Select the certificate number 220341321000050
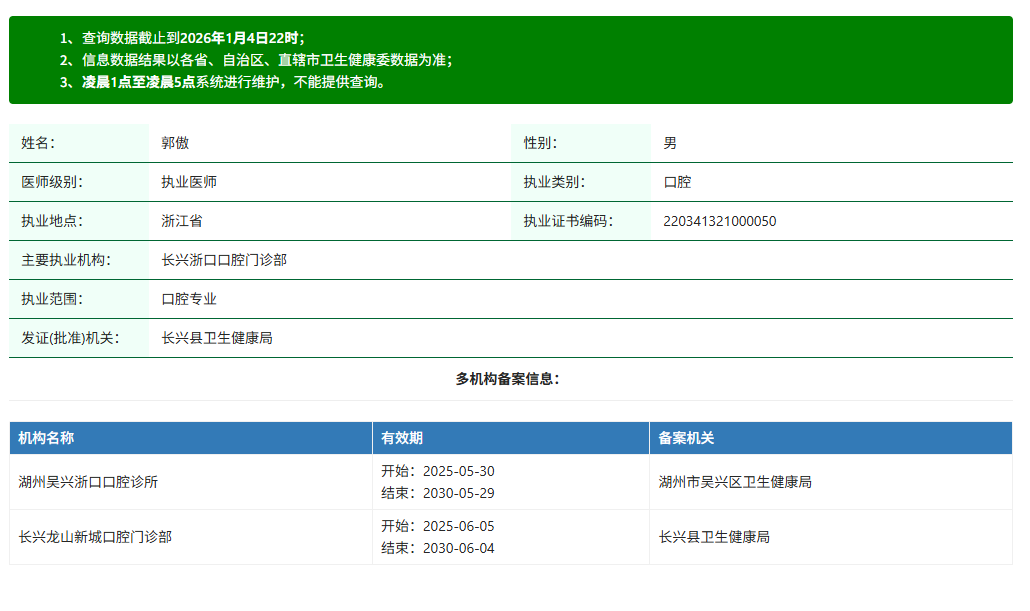The width and height of the screenshot is (1030, 611). [719, 221]
